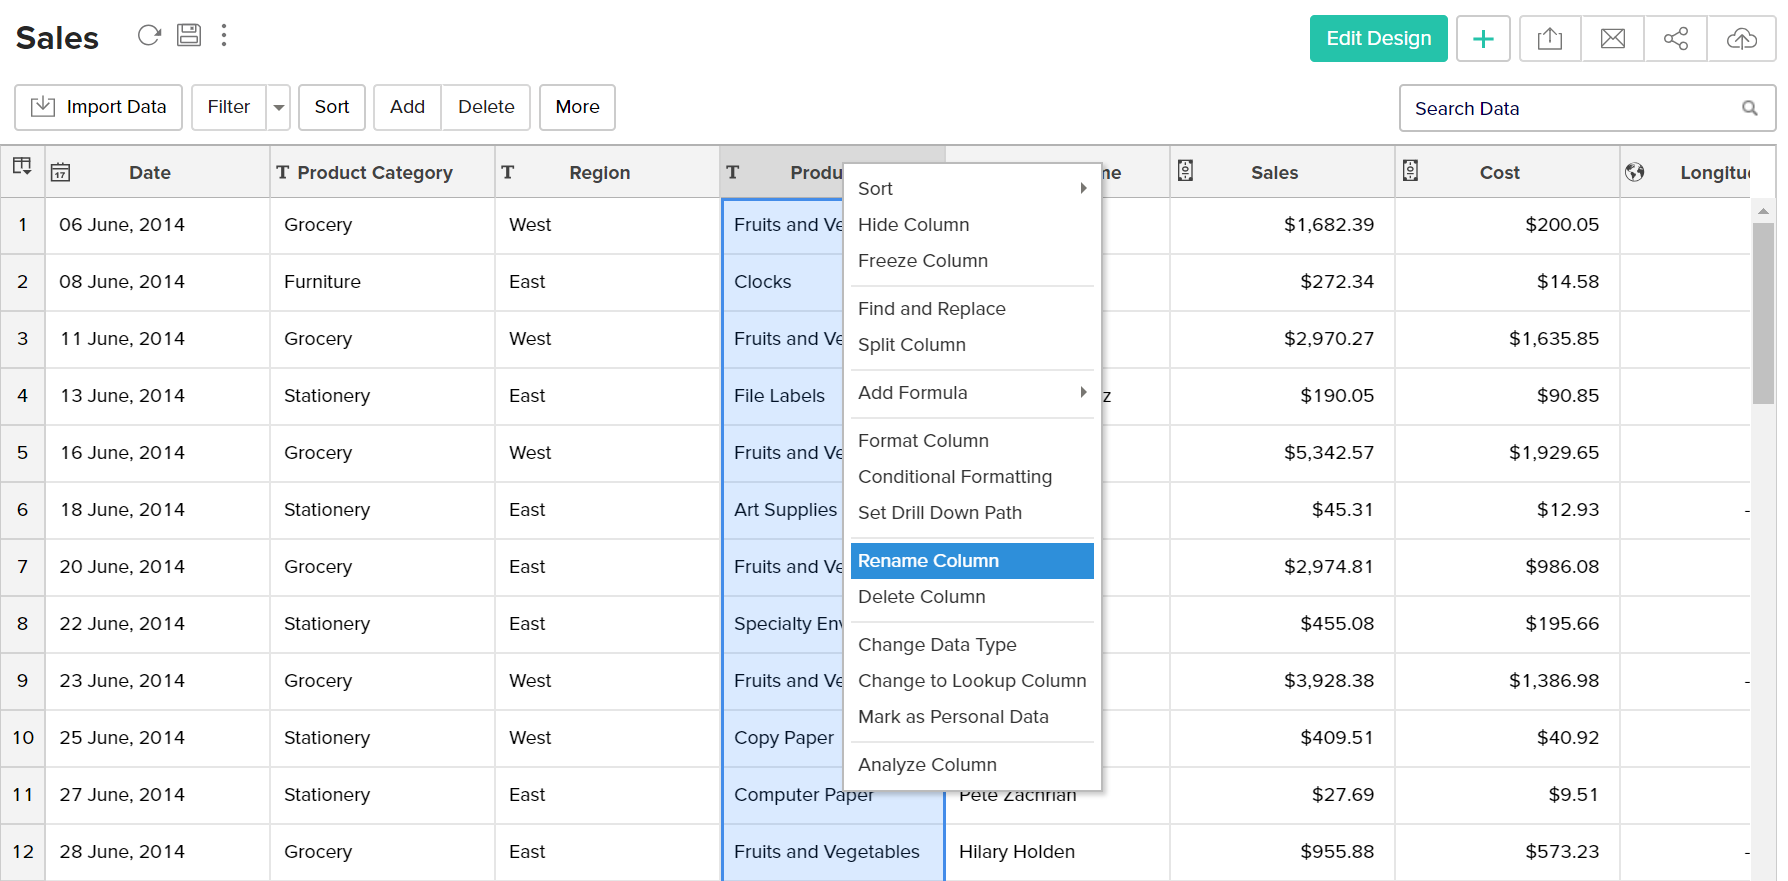Select Conditional Formatting menu option
Viewport: 1788px width, 881px height.
(x=955, y=477)
